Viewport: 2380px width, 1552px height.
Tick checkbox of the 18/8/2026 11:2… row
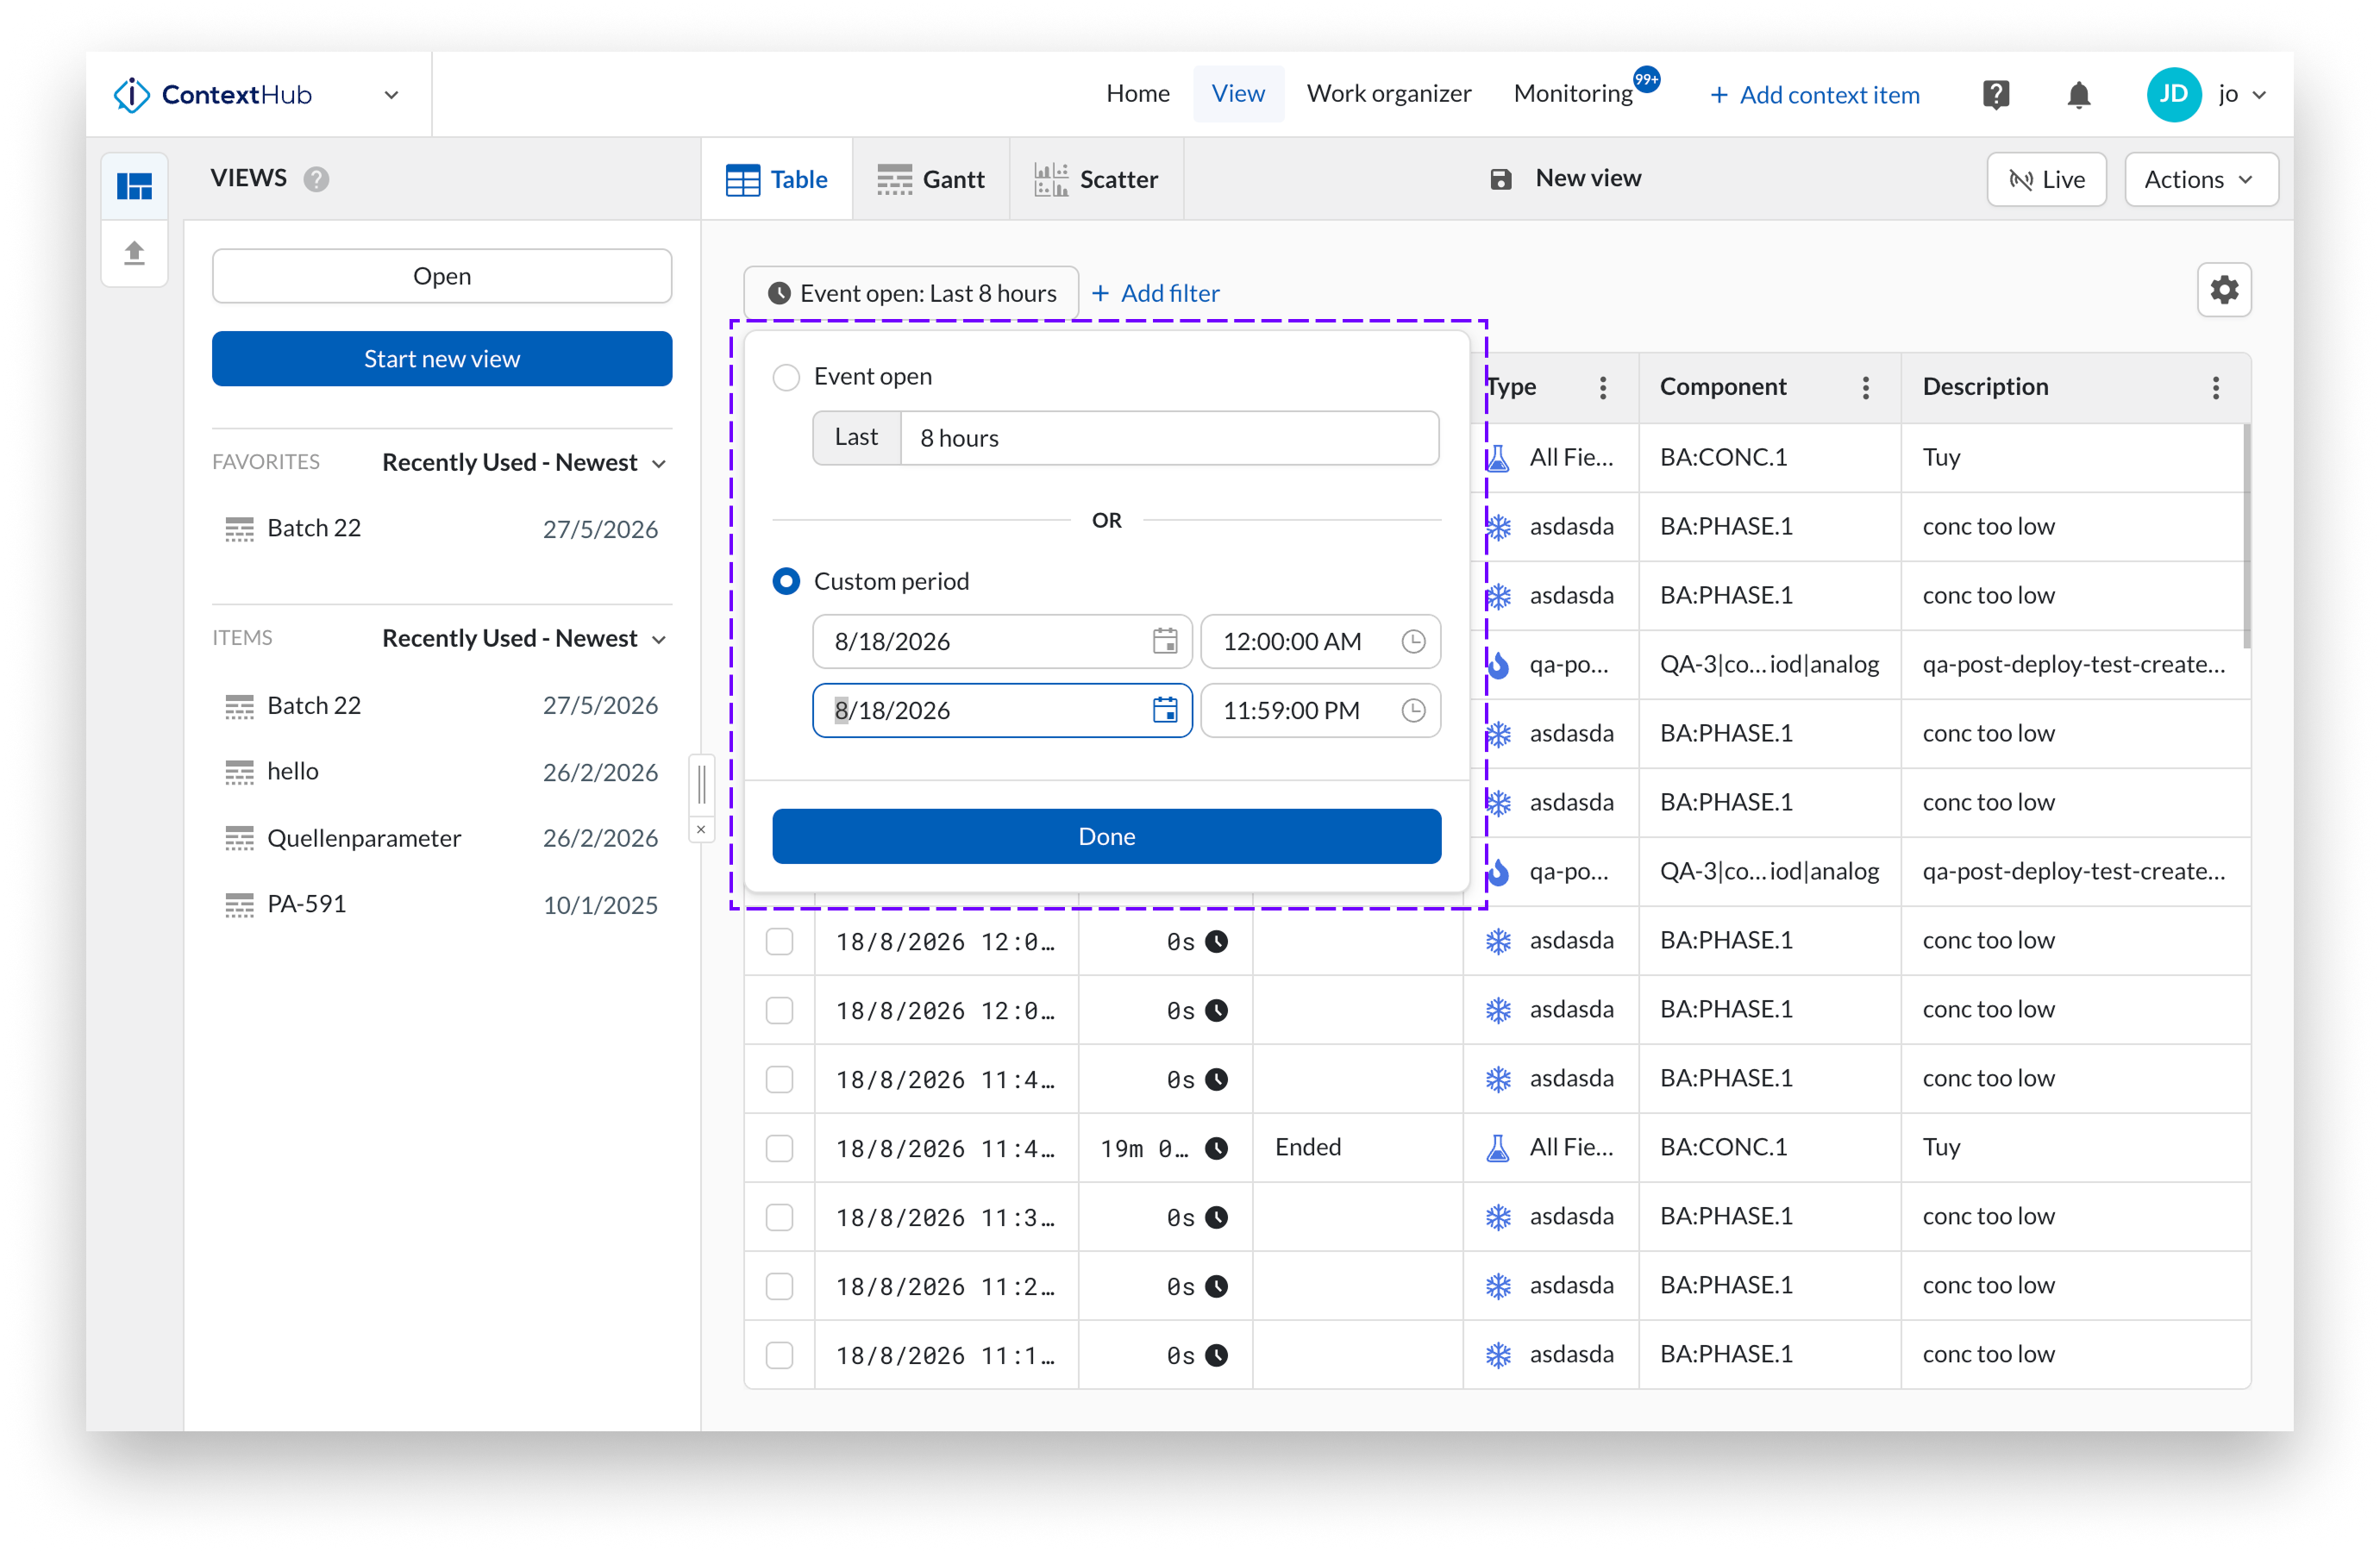point(779,1286)
